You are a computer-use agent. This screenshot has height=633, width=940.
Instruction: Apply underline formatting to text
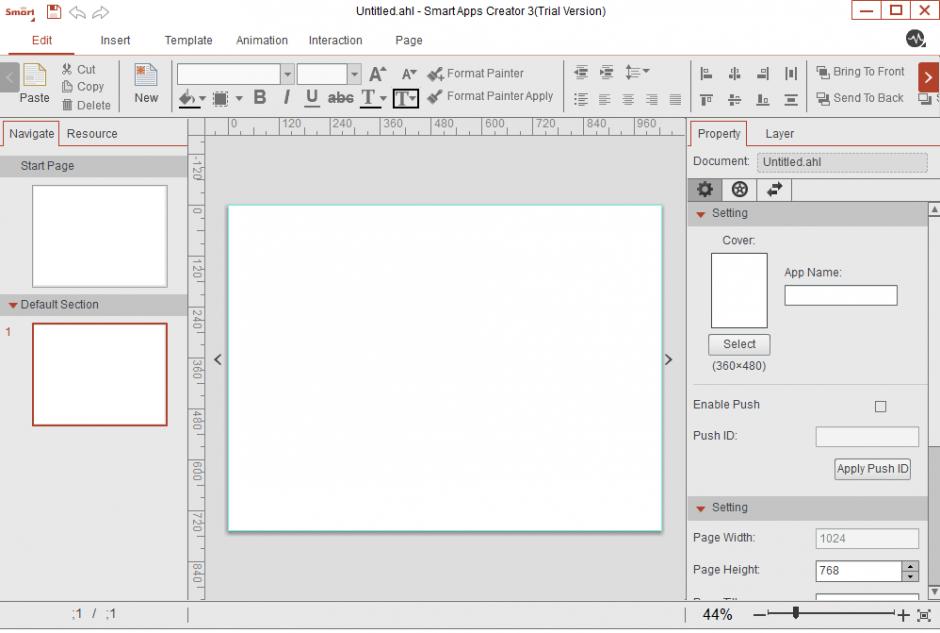click(x=312, y=98)
